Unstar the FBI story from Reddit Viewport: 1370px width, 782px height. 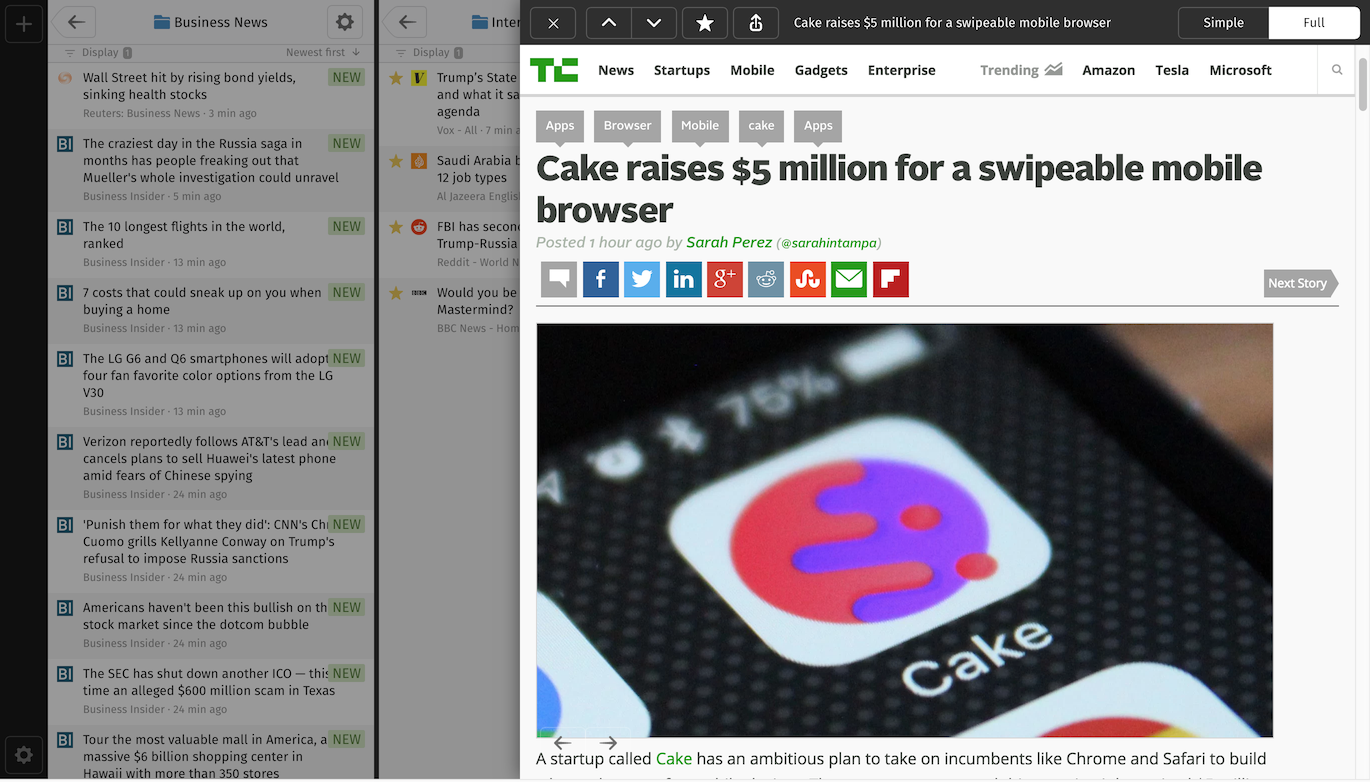click(396, 227)
